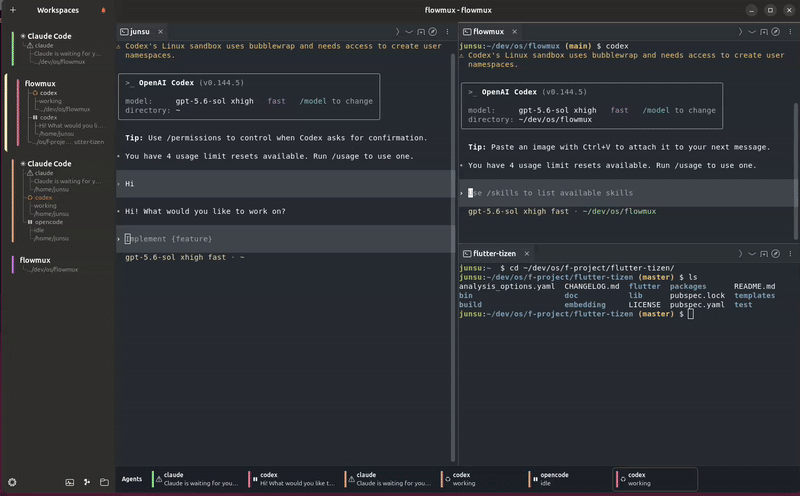Click '/model to change' hint in the junsu pane
This screenshot has height=496, width=800.
[x=336, y=101]
